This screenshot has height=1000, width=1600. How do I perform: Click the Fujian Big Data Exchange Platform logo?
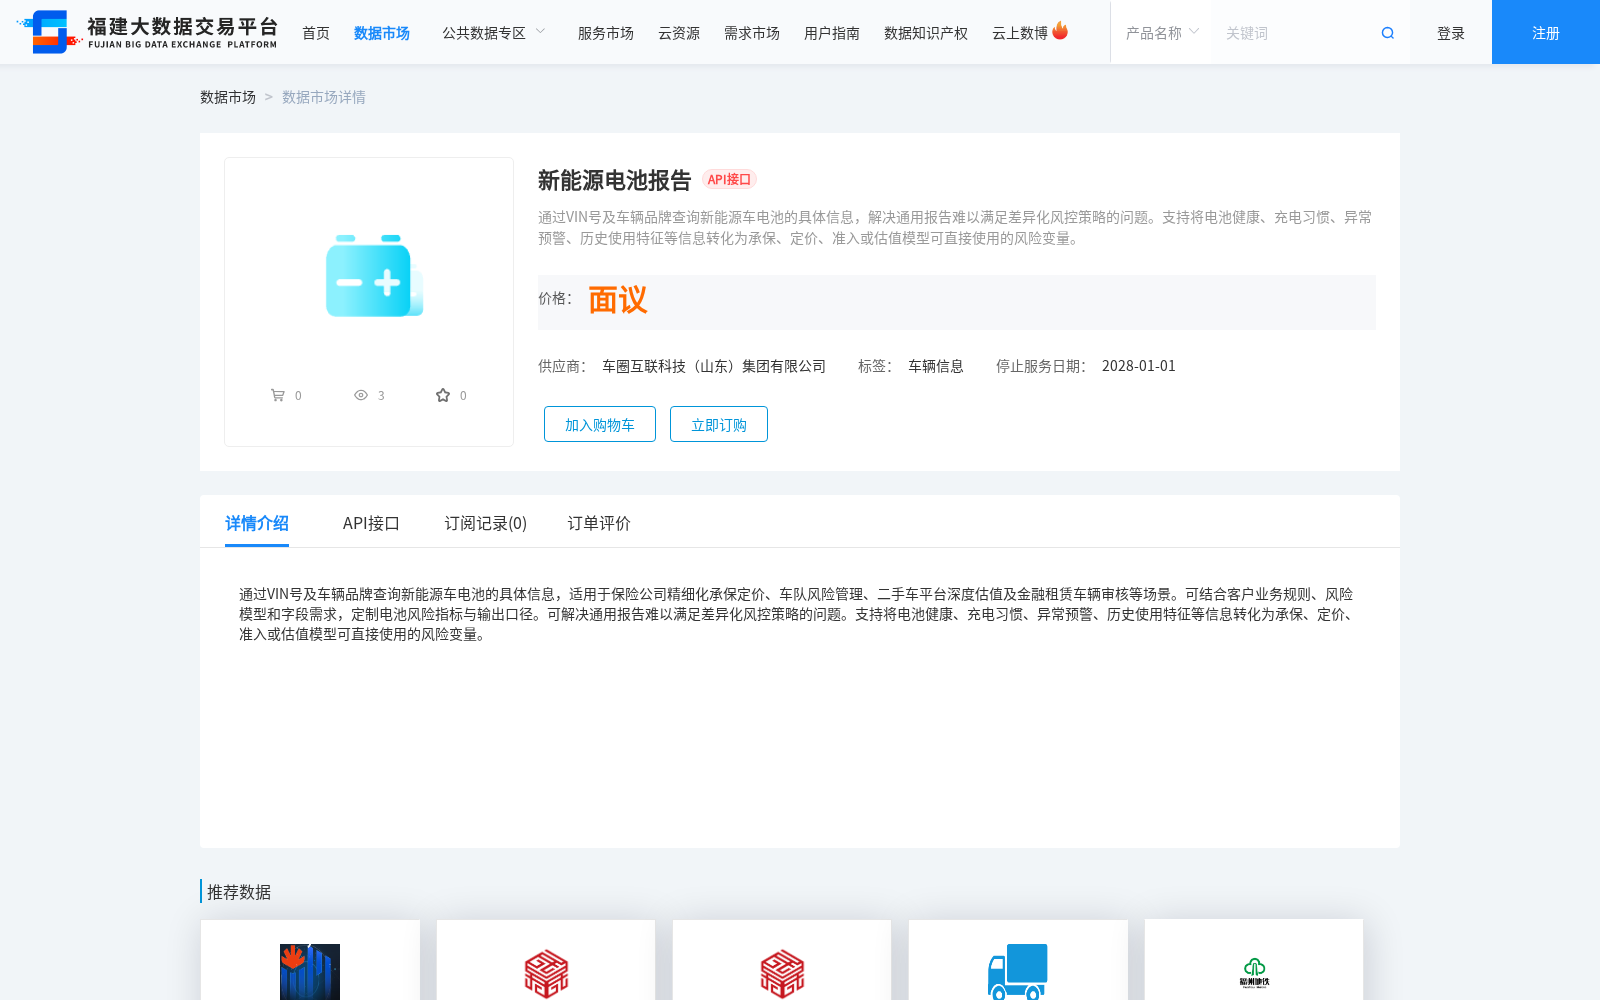147,32
